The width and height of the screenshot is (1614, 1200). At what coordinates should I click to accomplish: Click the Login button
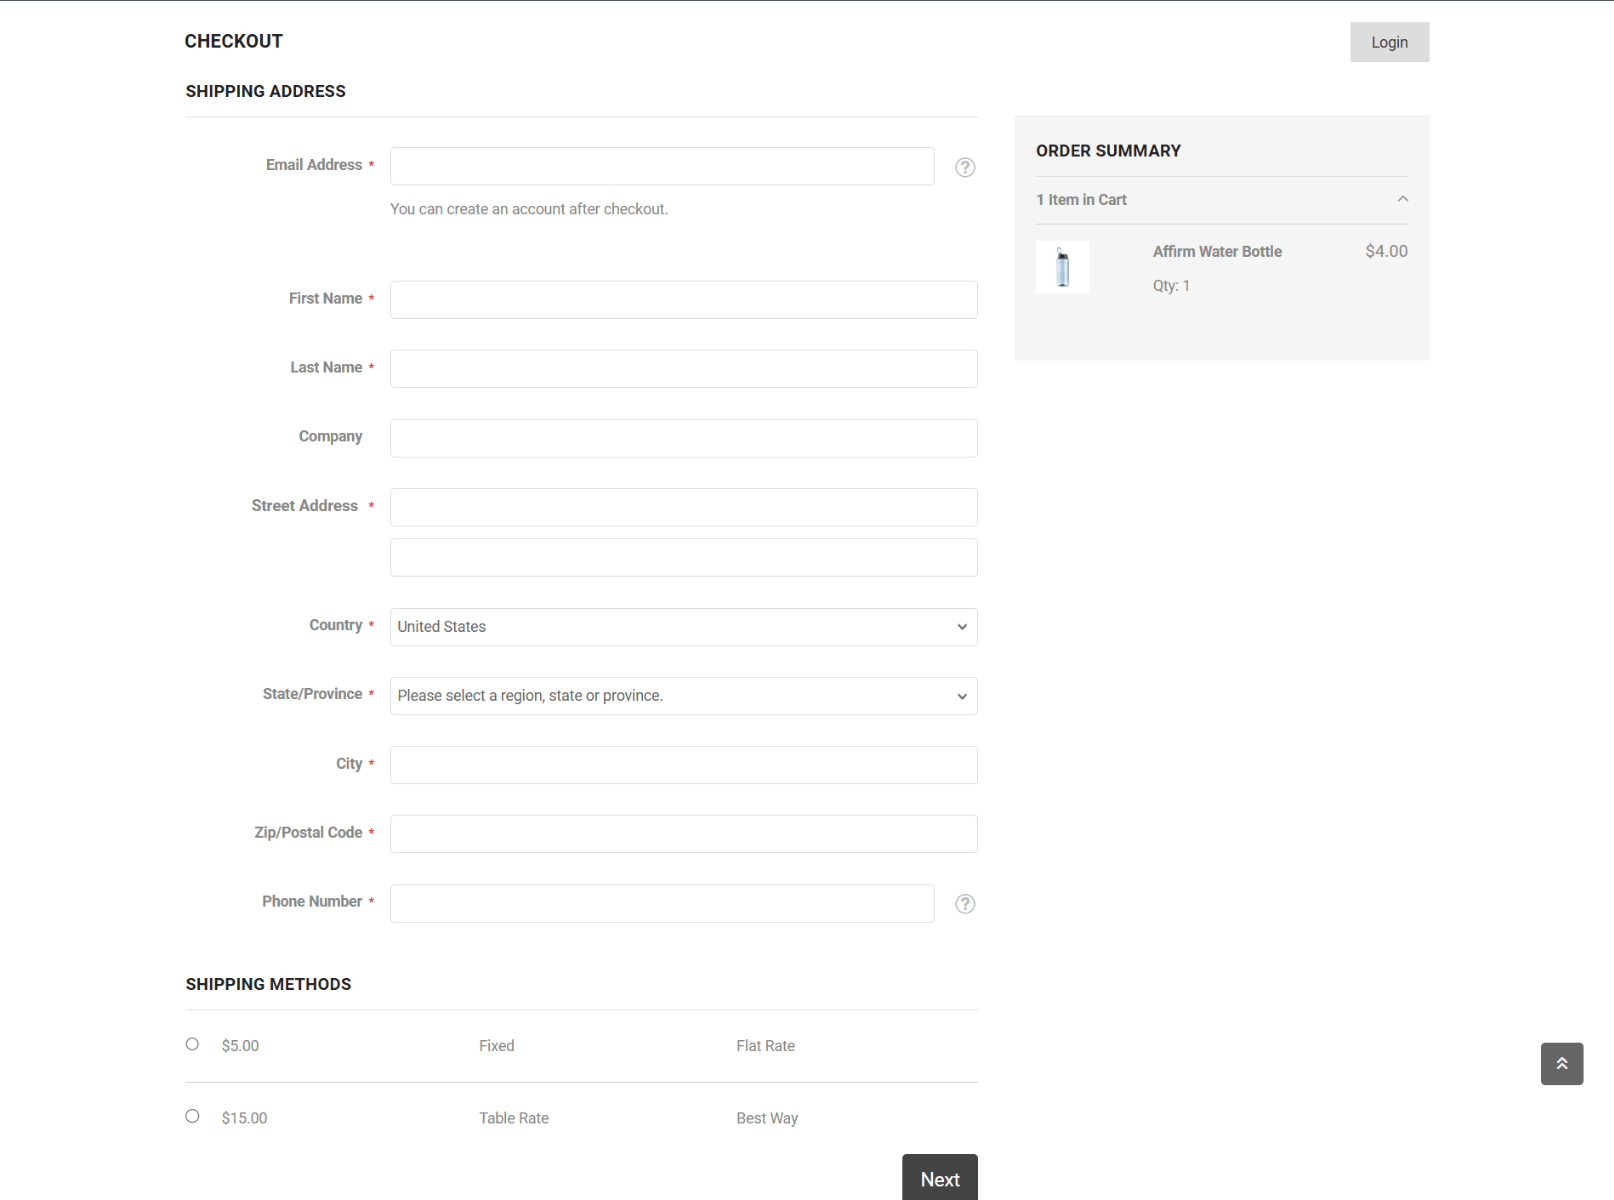pyautogui.click(x=1388, y=42)
